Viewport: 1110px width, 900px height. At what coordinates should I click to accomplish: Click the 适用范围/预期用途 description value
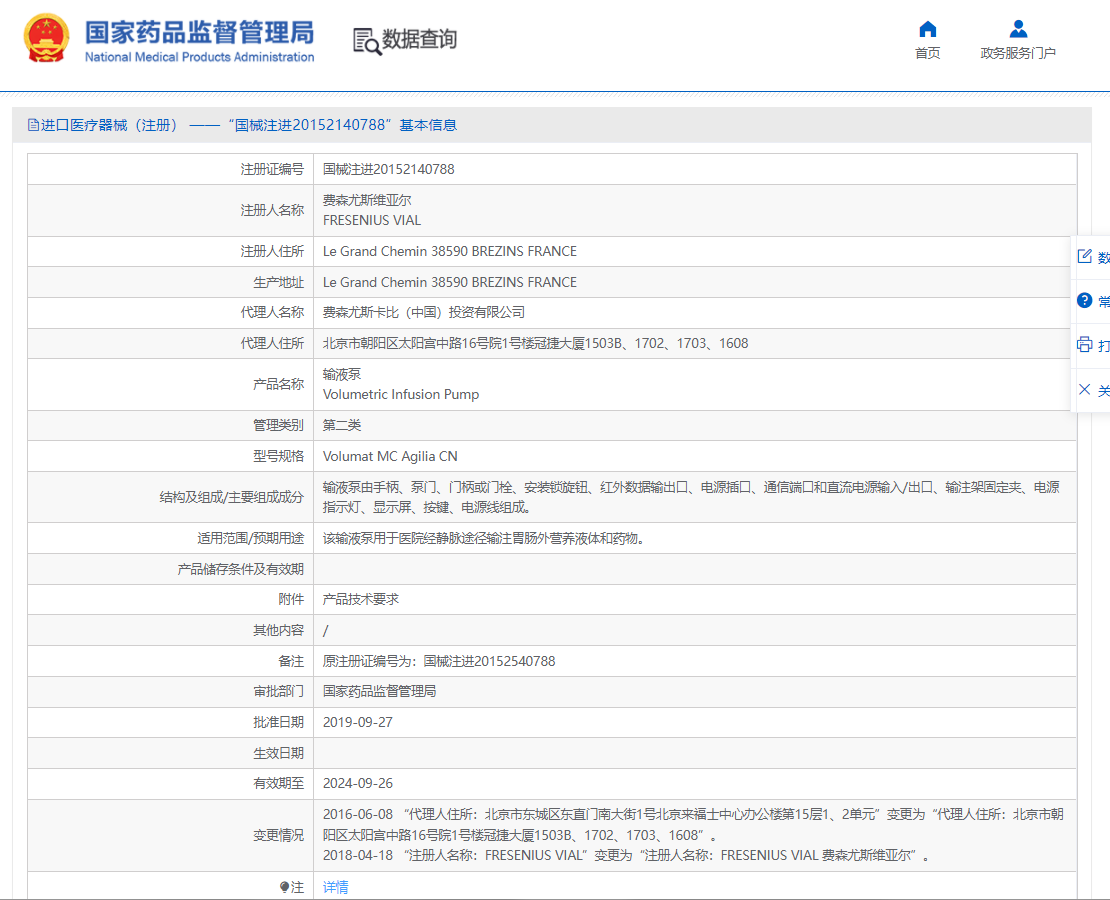[x=484, y=538]
